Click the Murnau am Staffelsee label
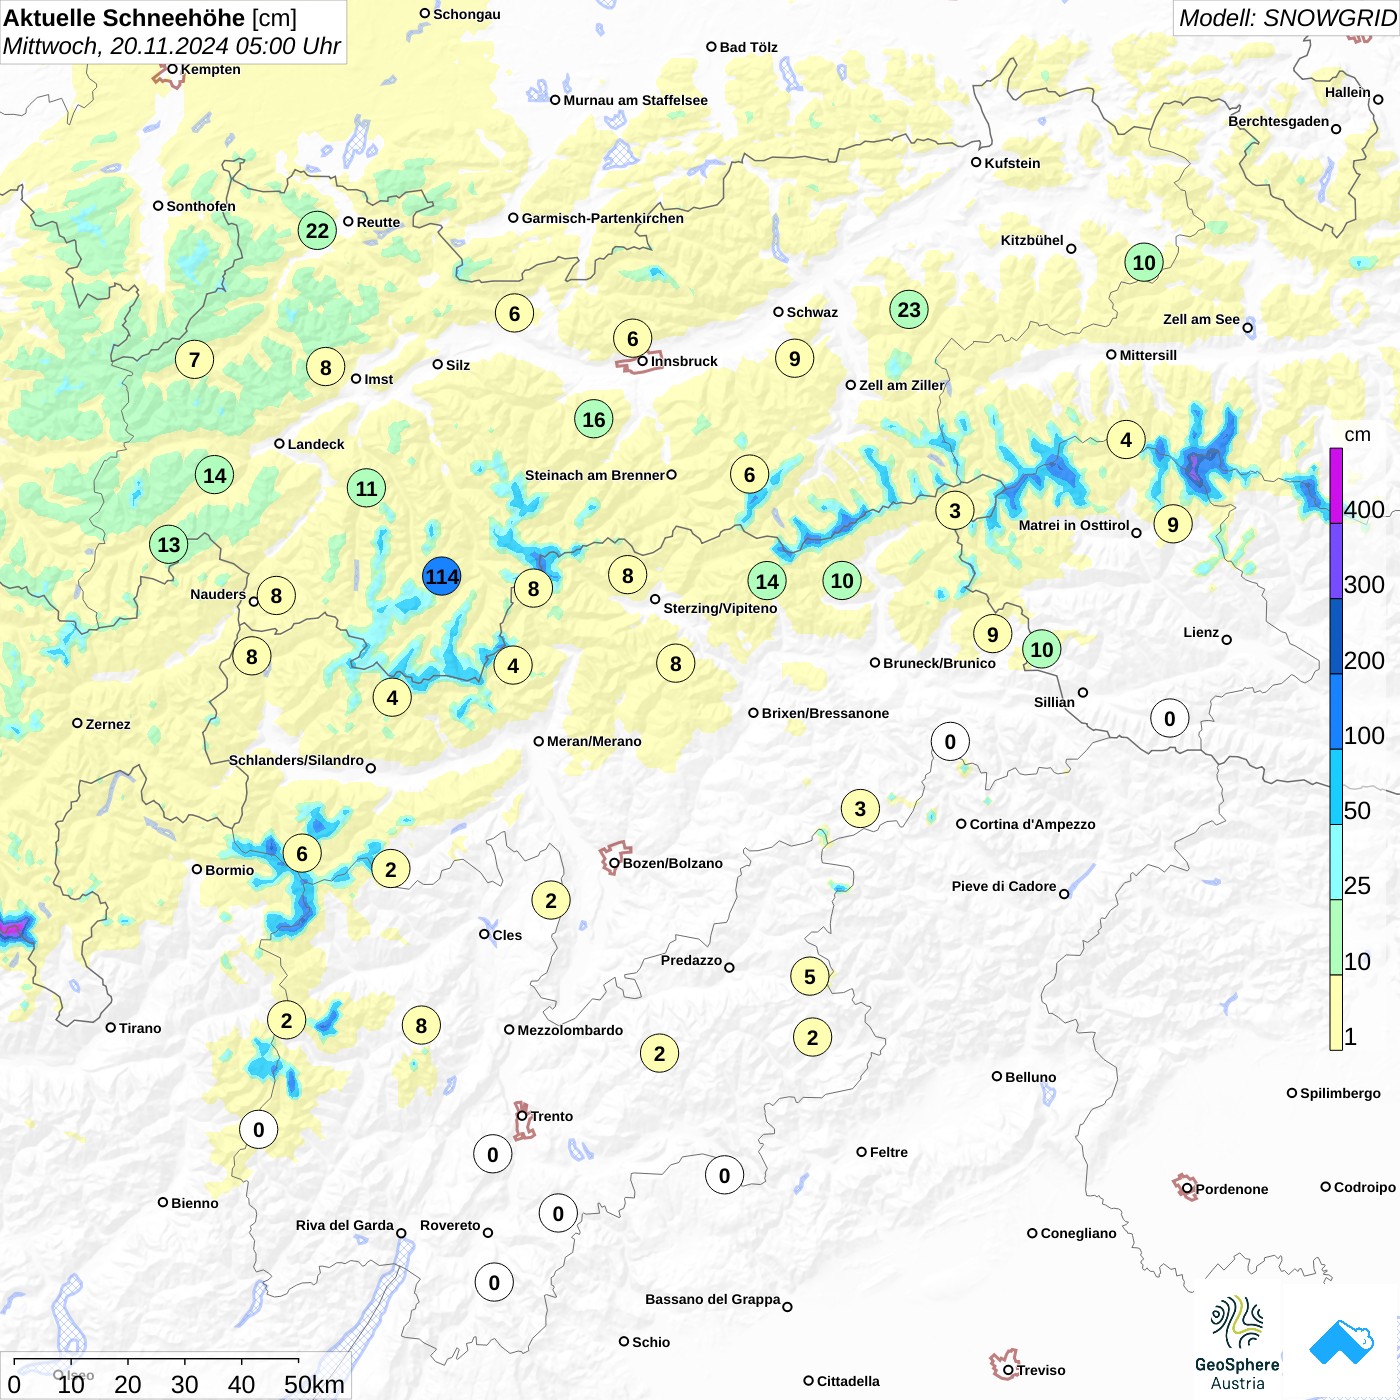This screenshot has width=1400, height=1400. pos(635,100)
